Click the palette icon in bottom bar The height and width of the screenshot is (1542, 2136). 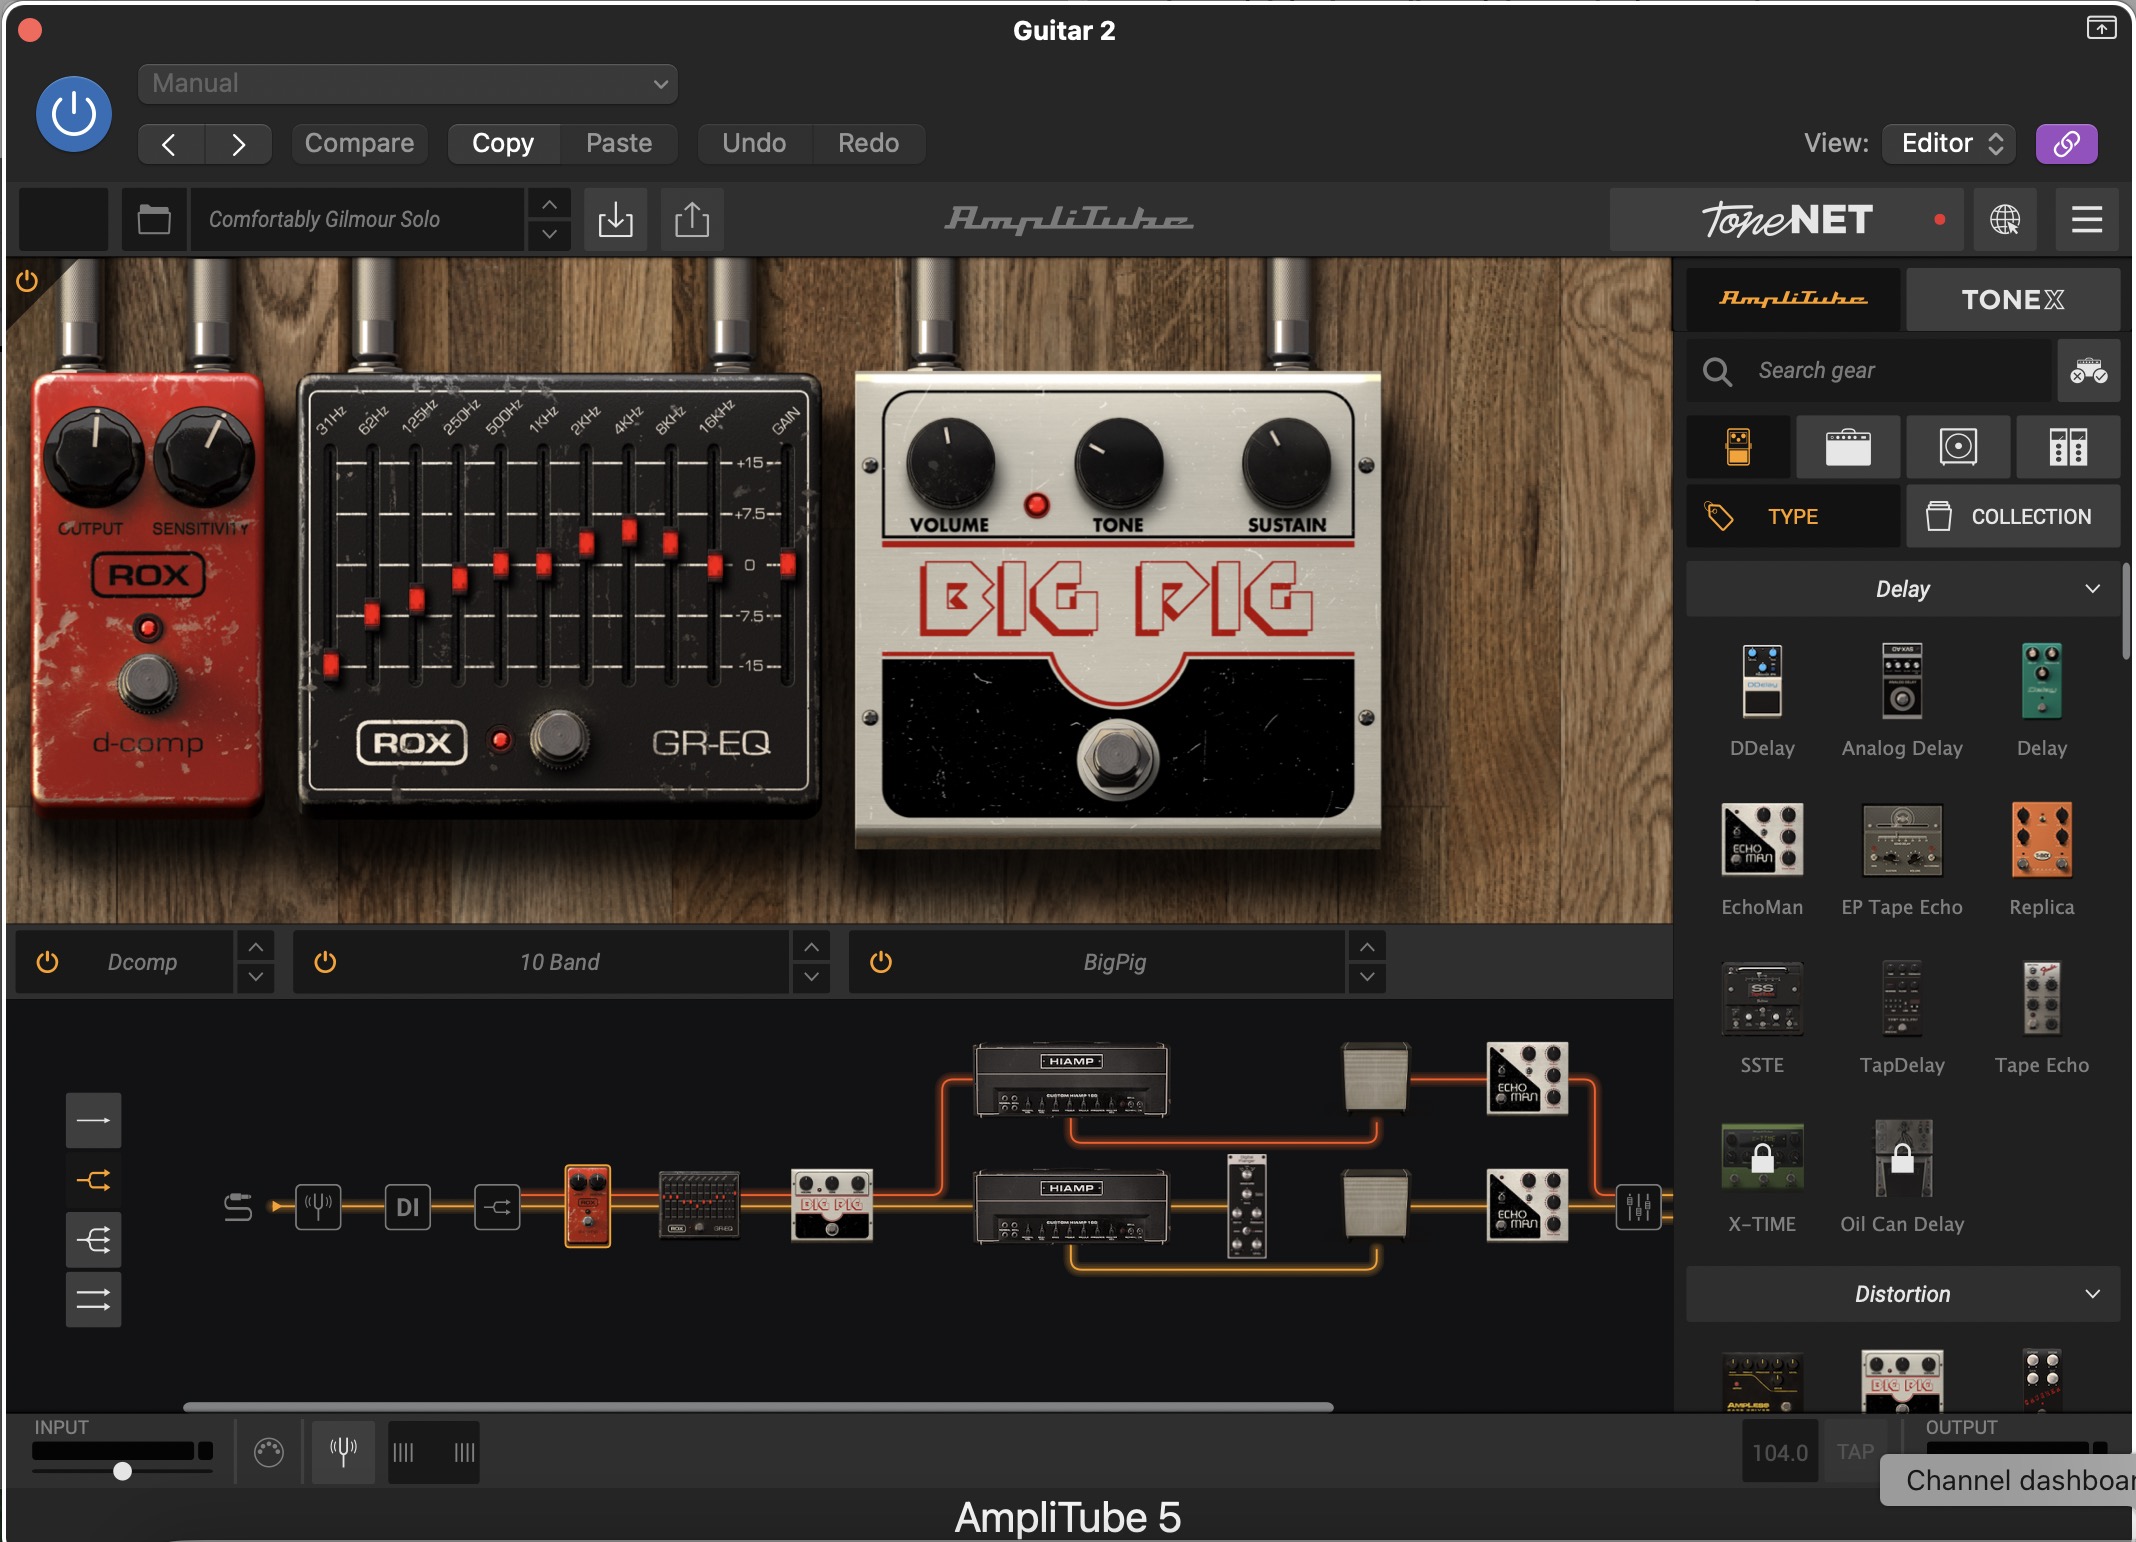[x=269, y=1452]
